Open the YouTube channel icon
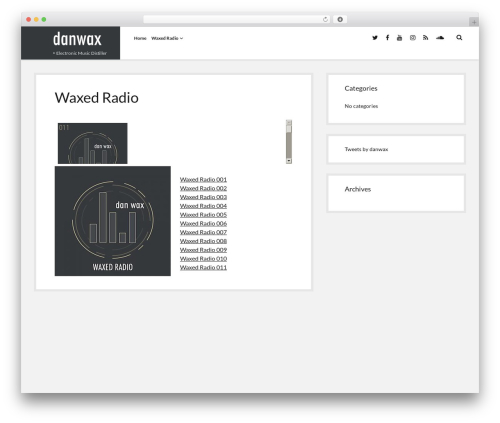This screenshot has height=423, width=500. tap(399, 38)
